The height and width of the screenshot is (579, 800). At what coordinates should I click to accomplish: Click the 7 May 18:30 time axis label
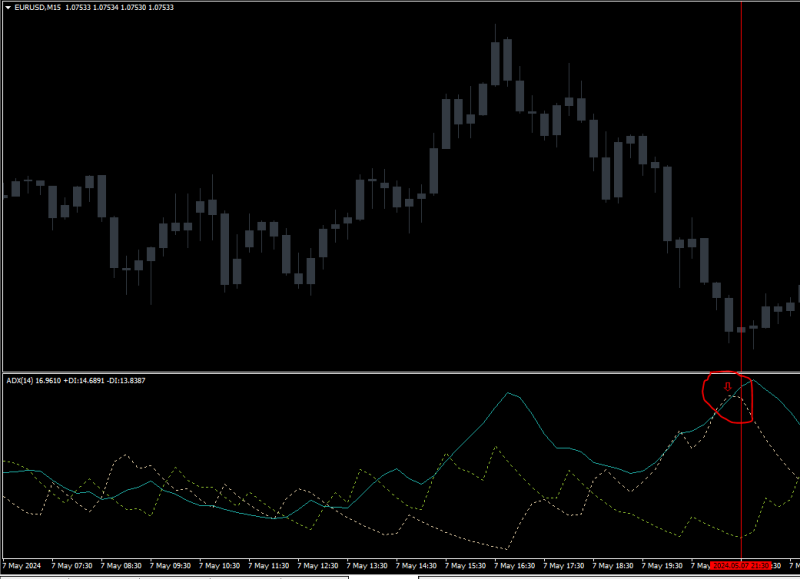tap(613, 566)
